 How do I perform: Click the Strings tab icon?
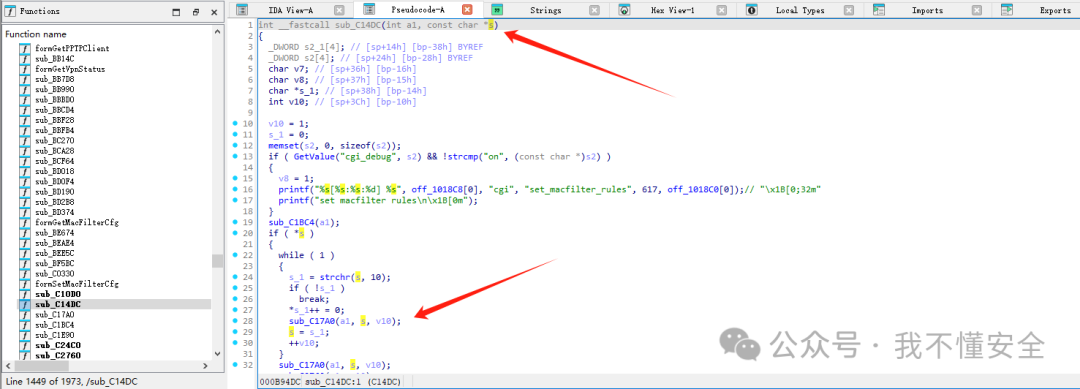coord(497,10)
